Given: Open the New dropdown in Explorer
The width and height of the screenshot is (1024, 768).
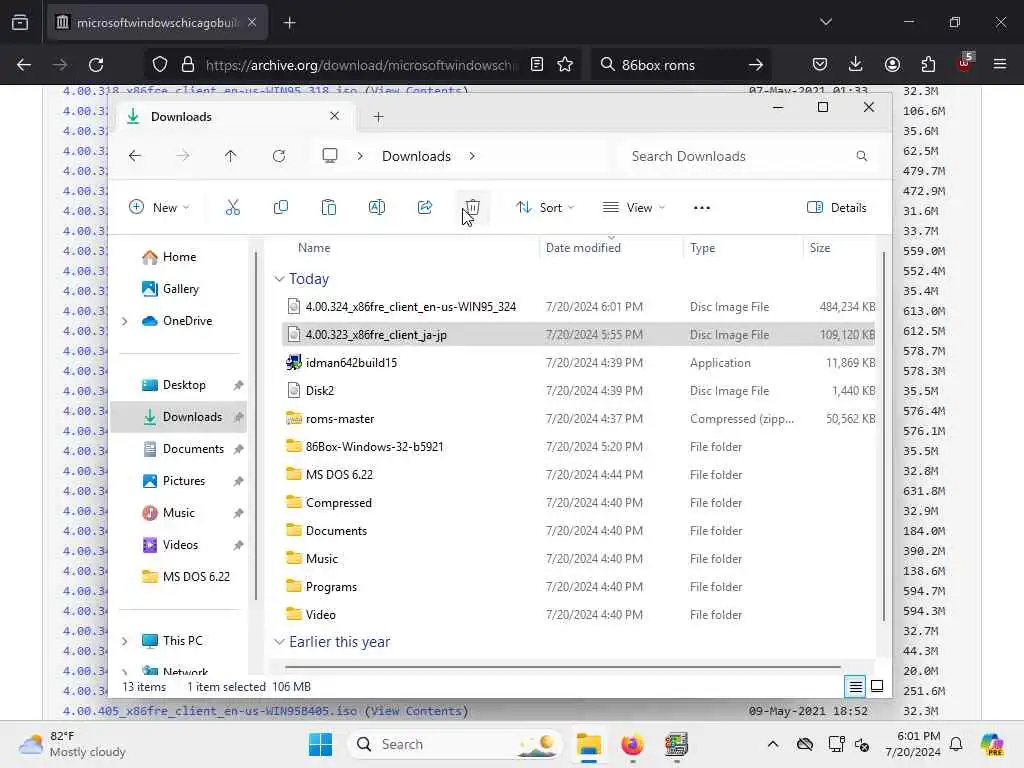Looking at the screenshot, I should 159,208.
